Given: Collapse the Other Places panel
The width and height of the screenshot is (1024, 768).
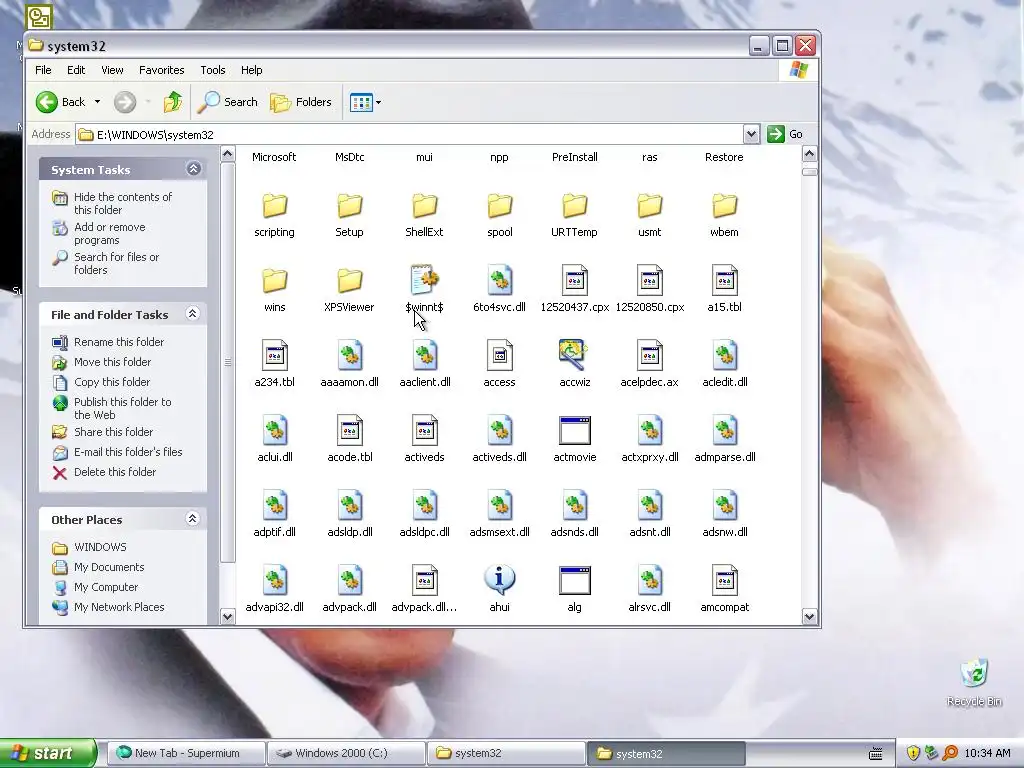Looking at the screenshot, I should tap(193, 519).
